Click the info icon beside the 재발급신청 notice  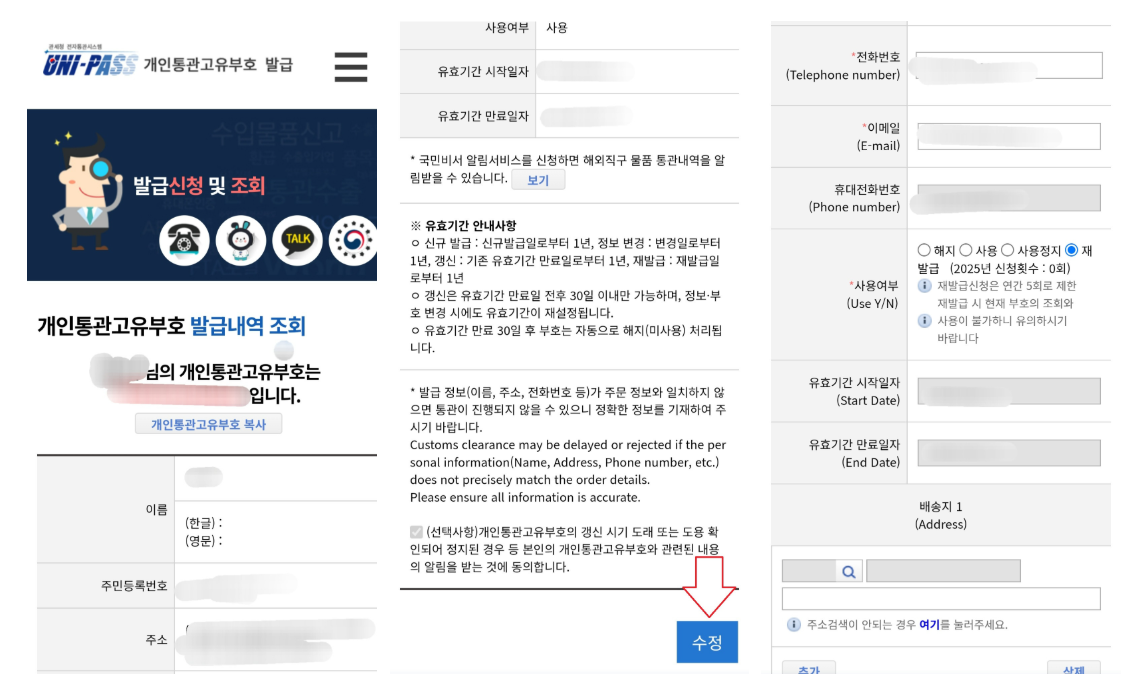924,286
